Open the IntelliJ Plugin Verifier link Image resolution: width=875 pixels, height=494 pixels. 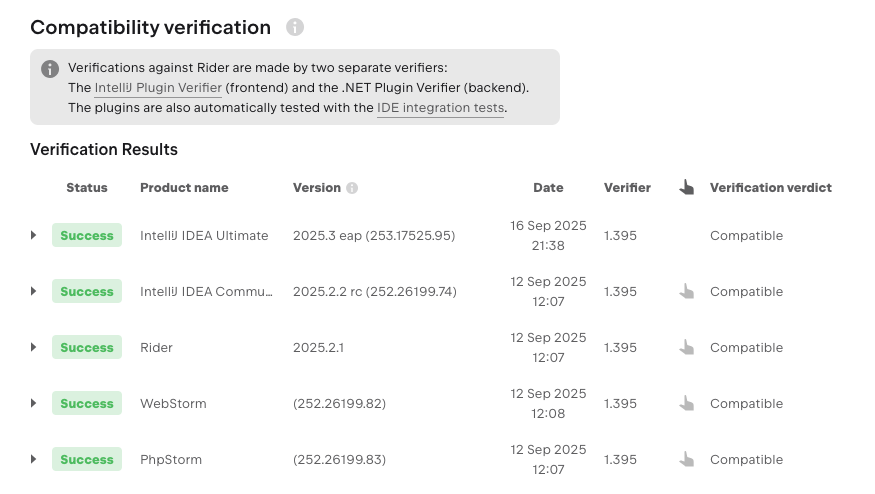[x=158, y=88]
